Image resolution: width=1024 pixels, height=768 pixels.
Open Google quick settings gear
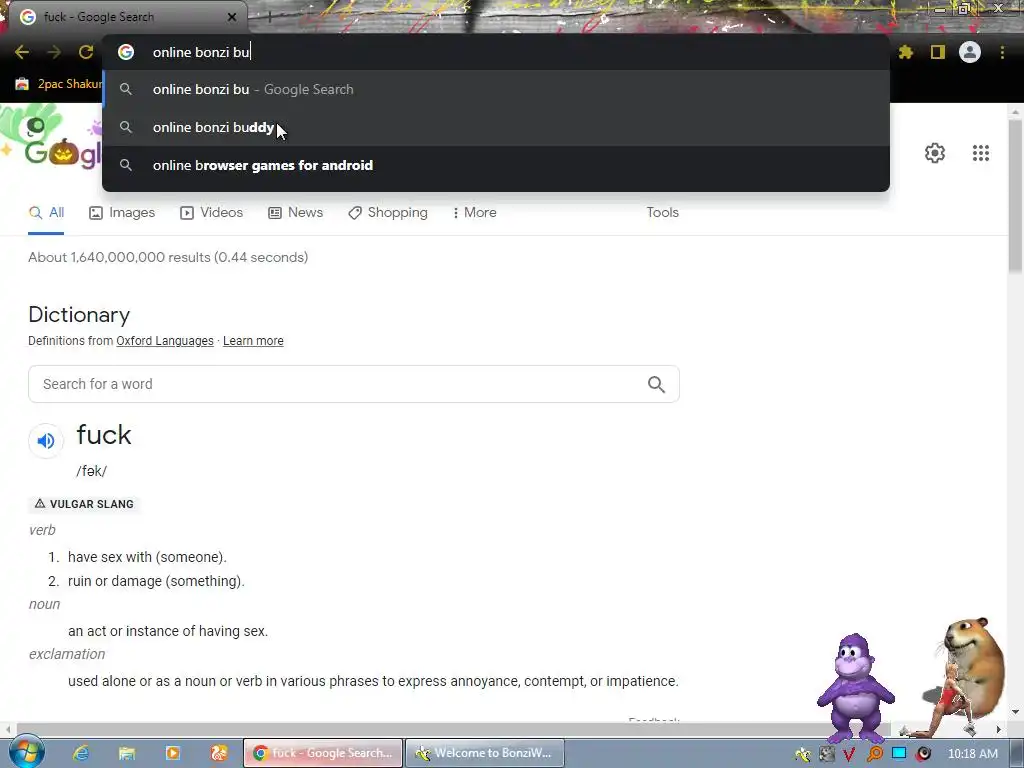point(935,153)
